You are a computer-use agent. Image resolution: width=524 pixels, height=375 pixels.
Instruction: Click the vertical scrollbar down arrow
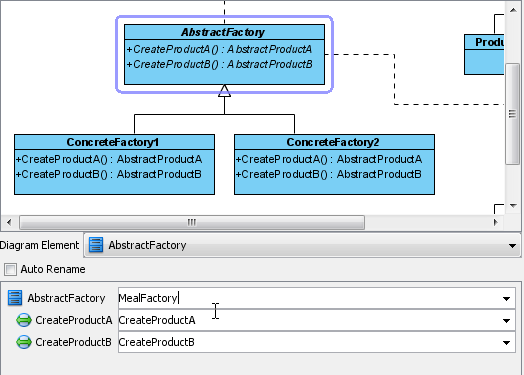coord(513,206)
